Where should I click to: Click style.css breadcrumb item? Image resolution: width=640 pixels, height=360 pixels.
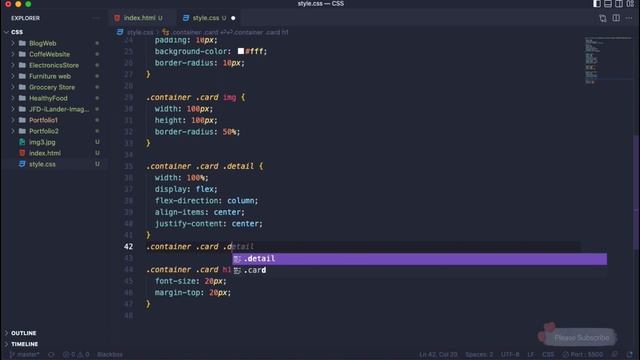140,32
